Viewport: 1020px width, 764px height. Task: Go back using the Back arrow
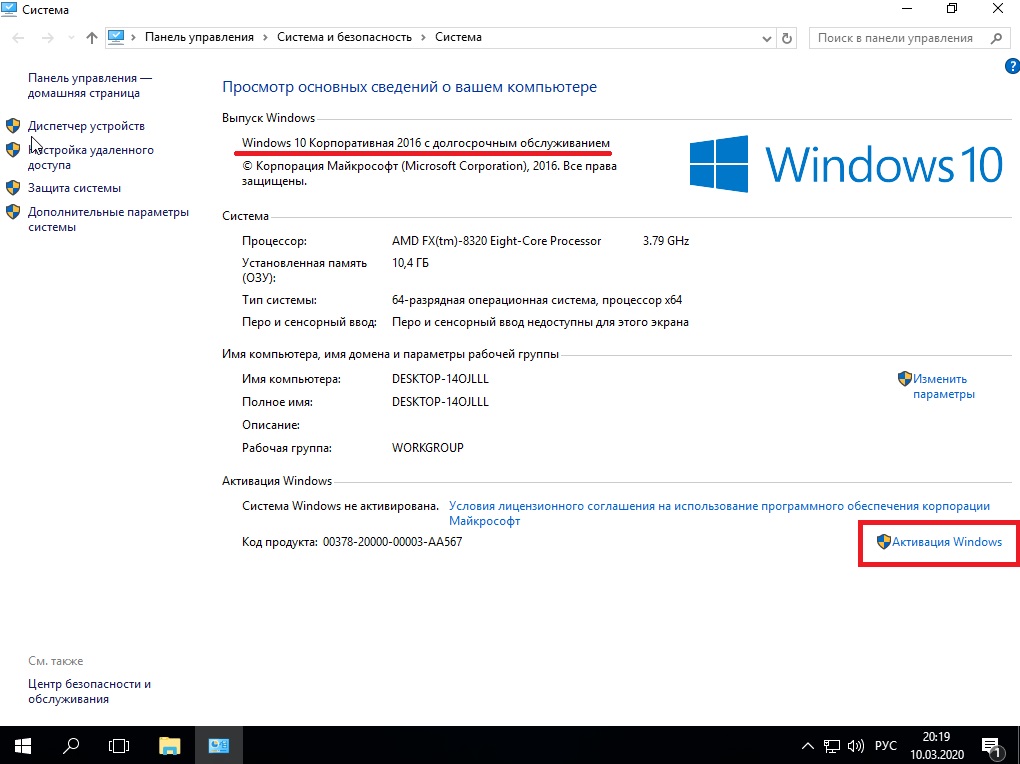point(18,38)
